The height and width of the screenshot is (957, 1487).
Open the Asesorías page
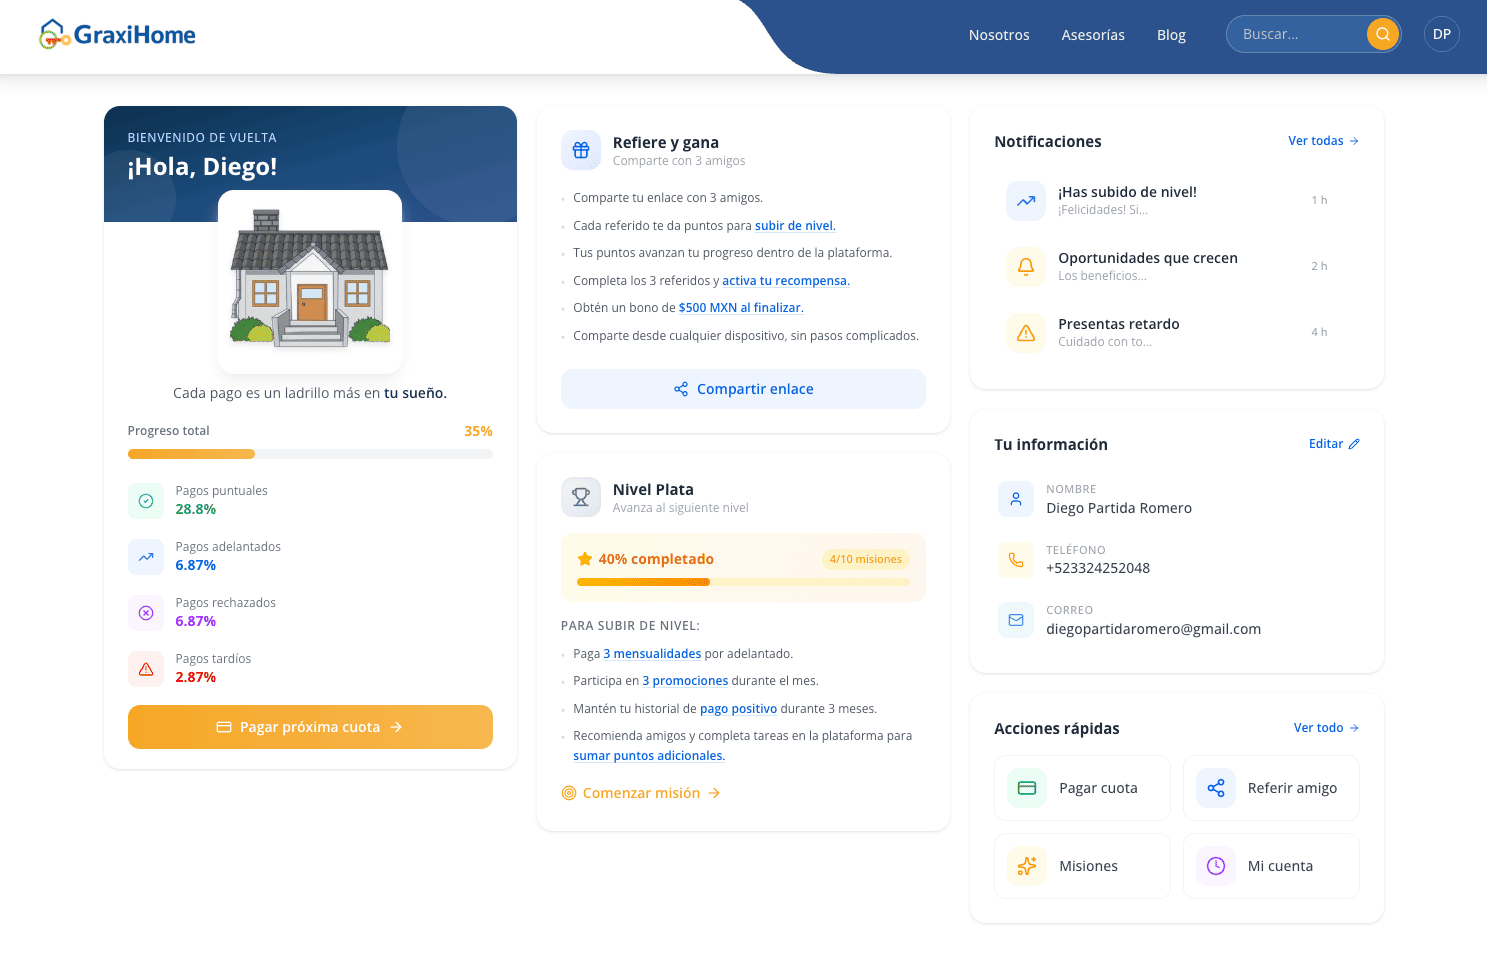[1093, 34]
